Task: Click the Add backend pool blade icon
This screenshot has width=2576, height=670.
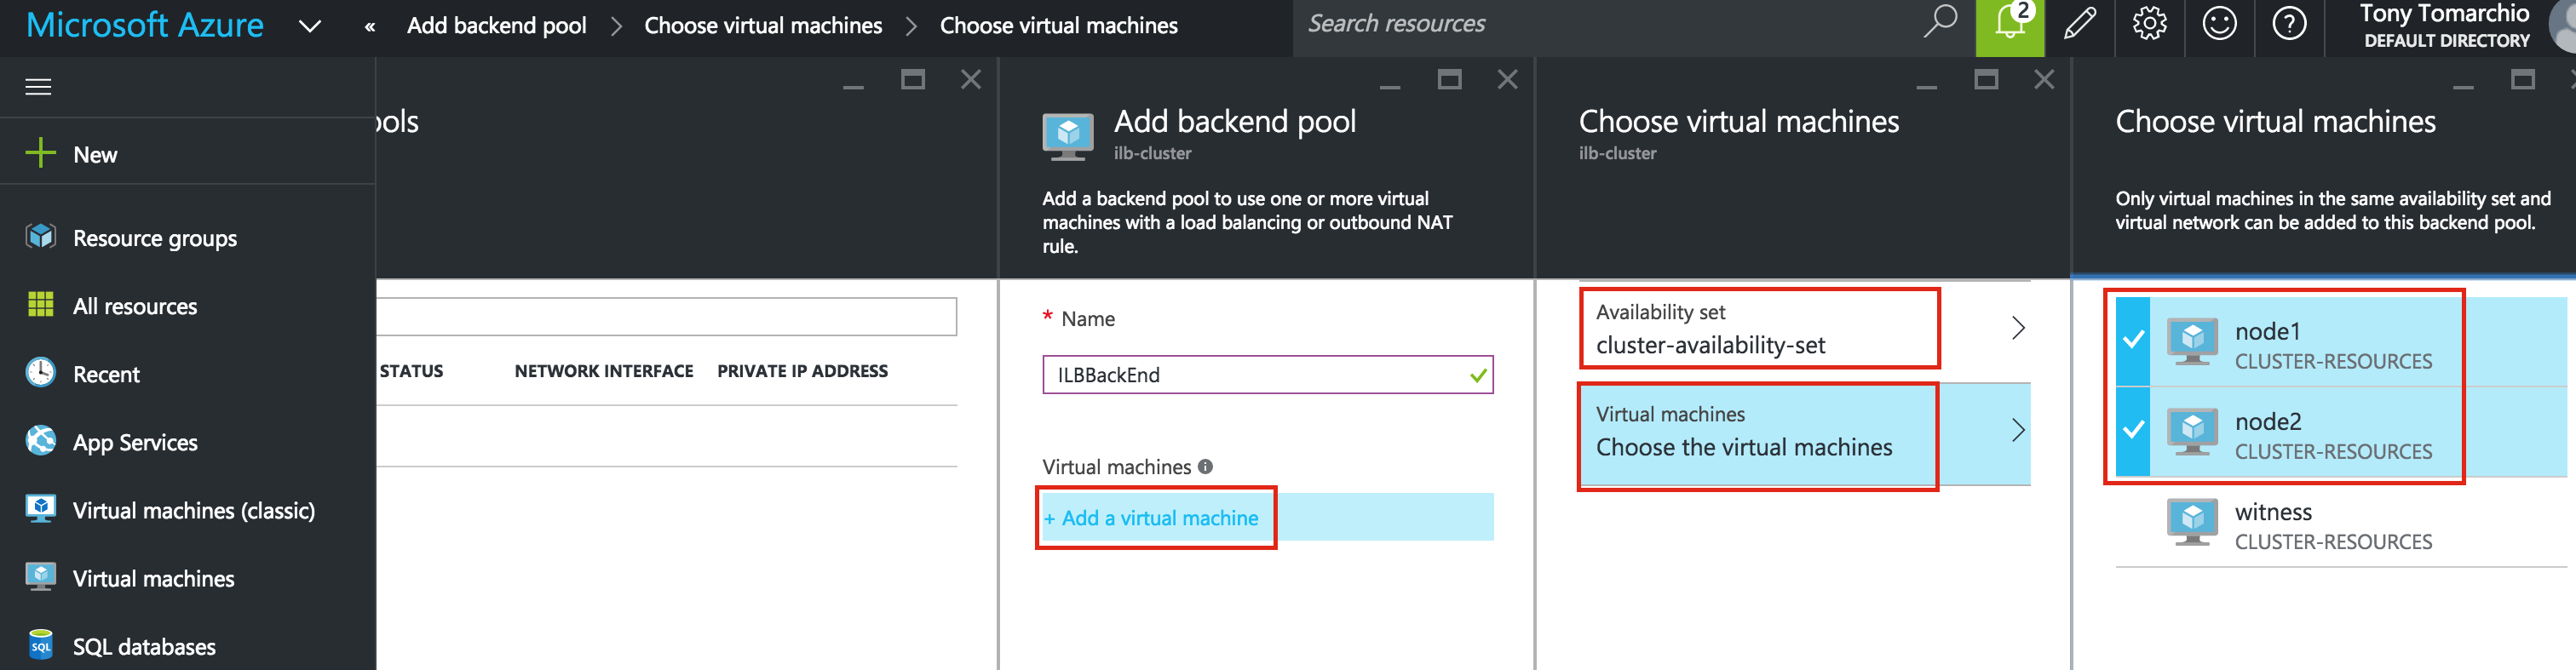Action: click(x=1068, y=138)
